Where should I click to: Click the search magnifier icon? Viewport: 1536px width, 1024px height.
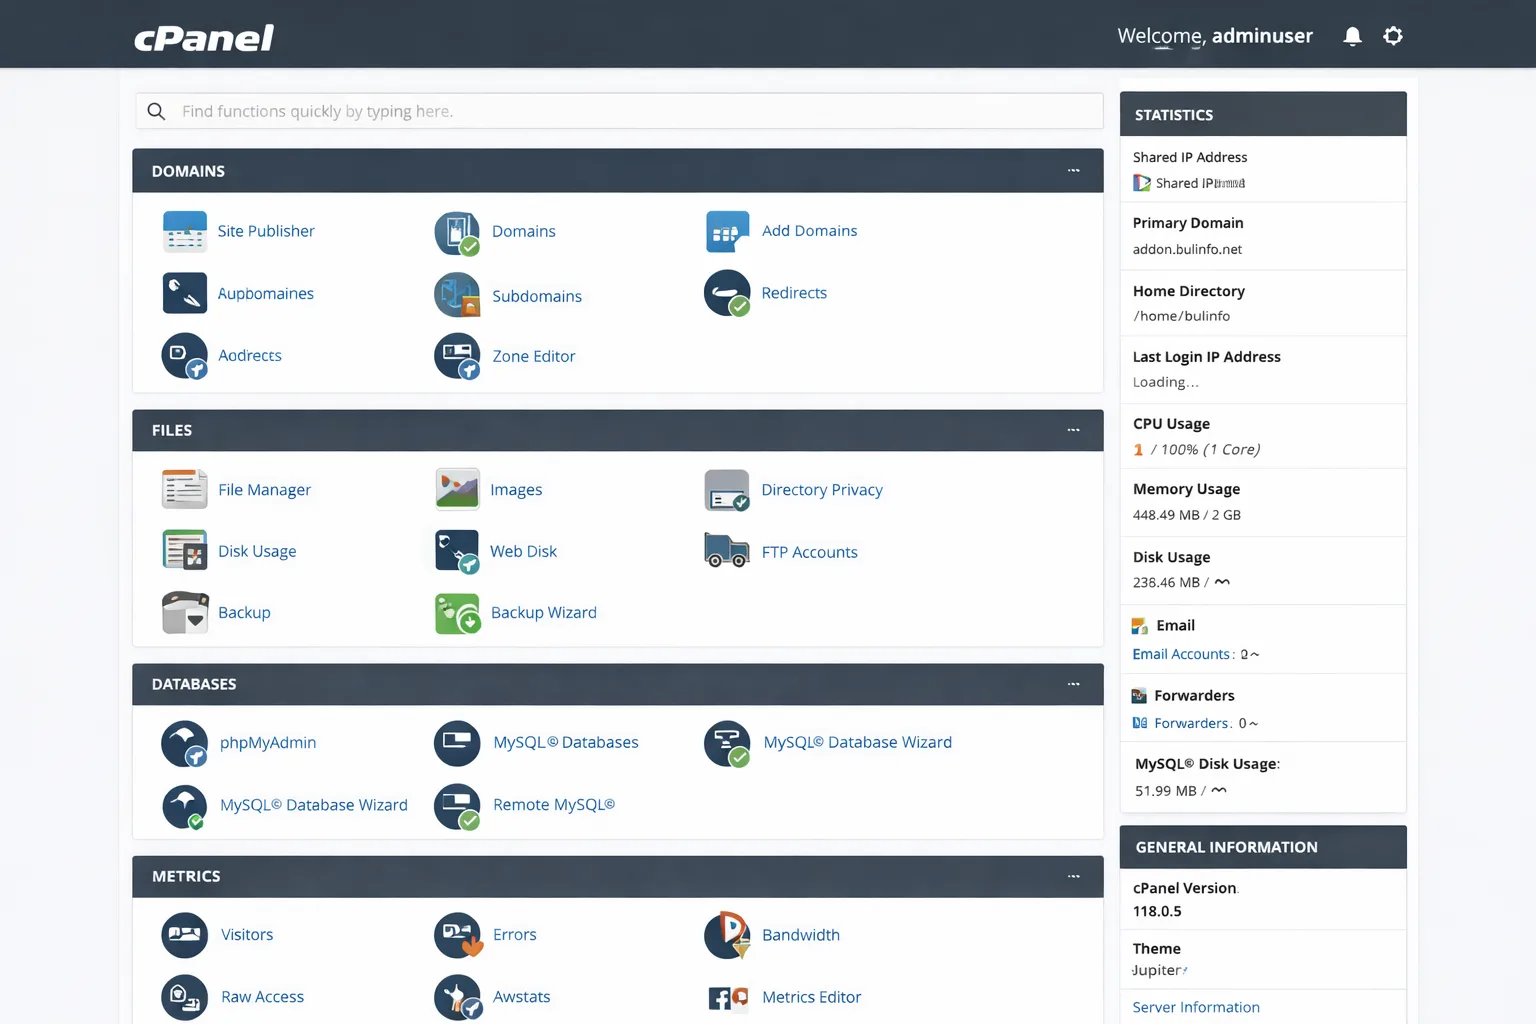[x=156, y=111]
